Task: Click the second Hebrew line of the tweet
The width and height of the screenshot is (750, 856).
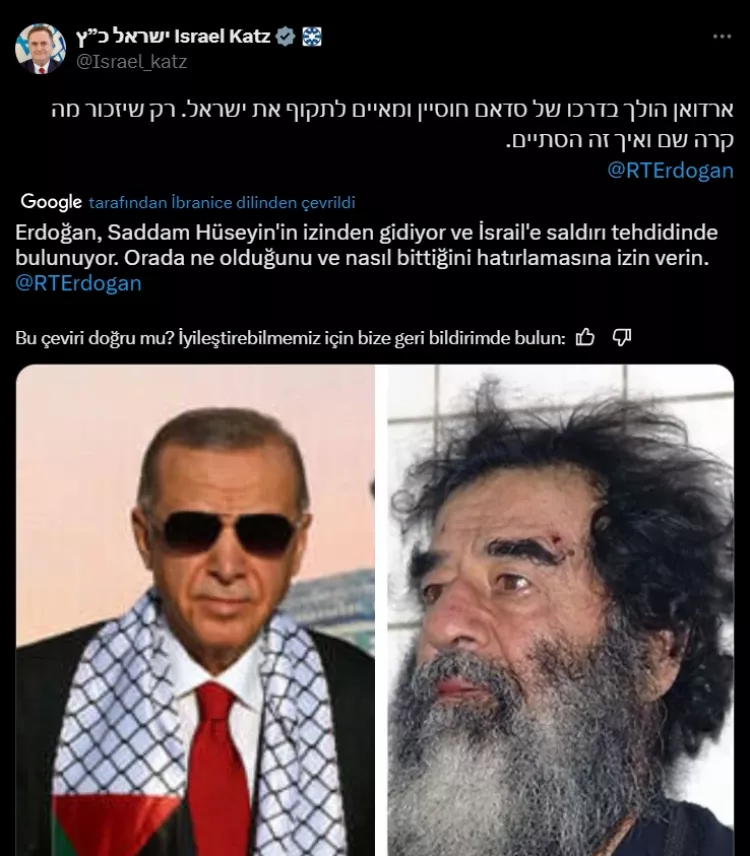Action: (620, 140)
